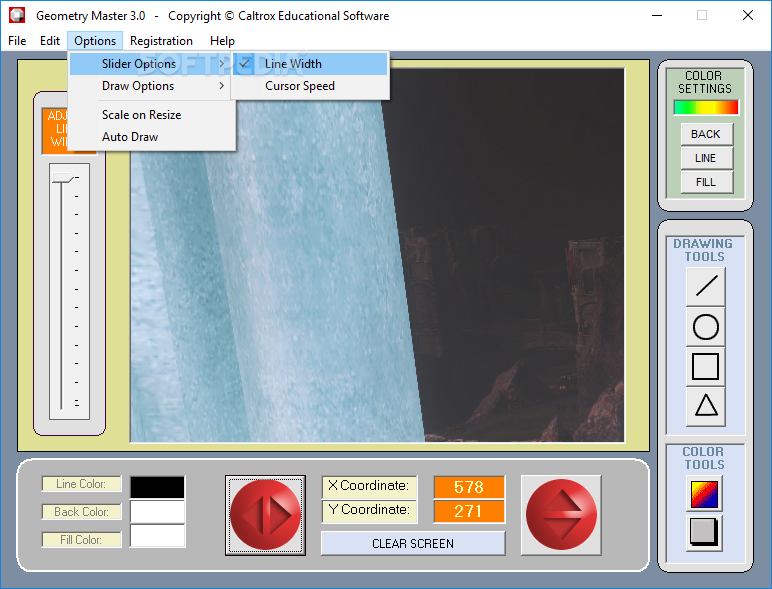Expand the Draw Options submenu
Viewport: 772px width, 589px height.
click(x=149, y=86)
